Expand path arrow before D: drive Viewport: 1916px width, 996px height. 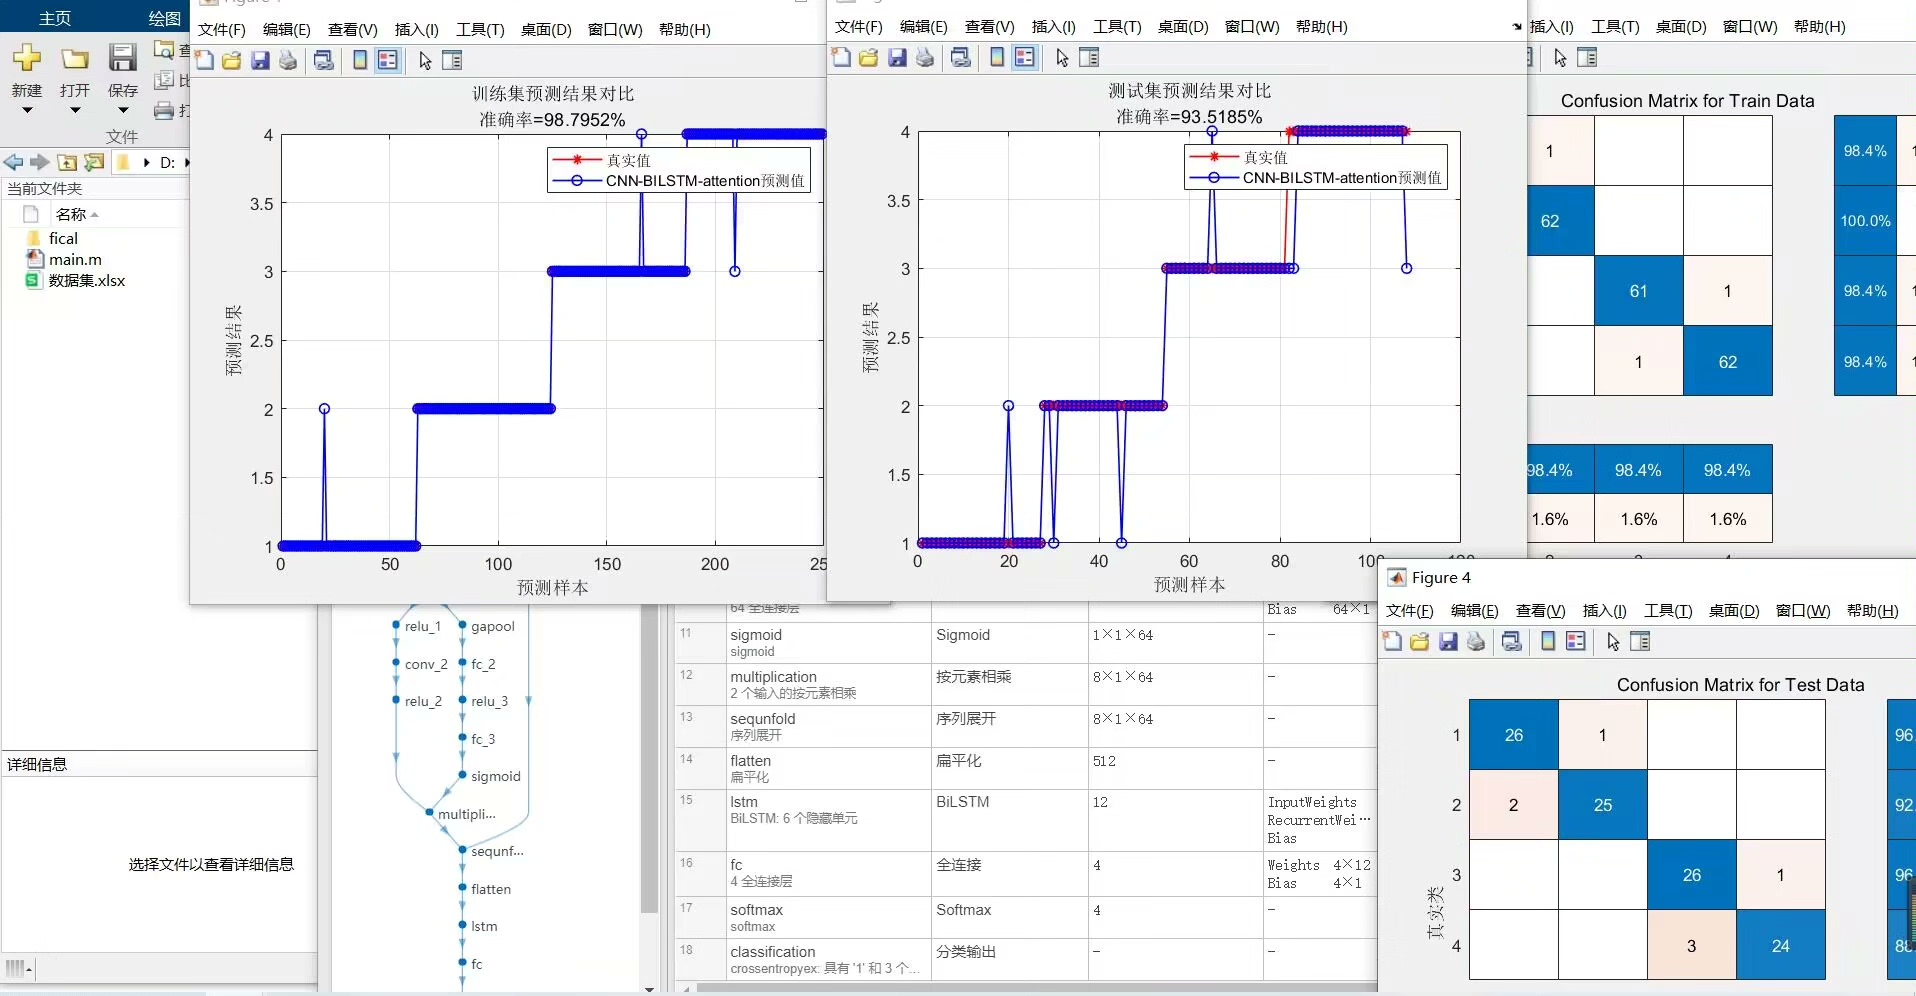pyautogui.click(x=147, y=162)
